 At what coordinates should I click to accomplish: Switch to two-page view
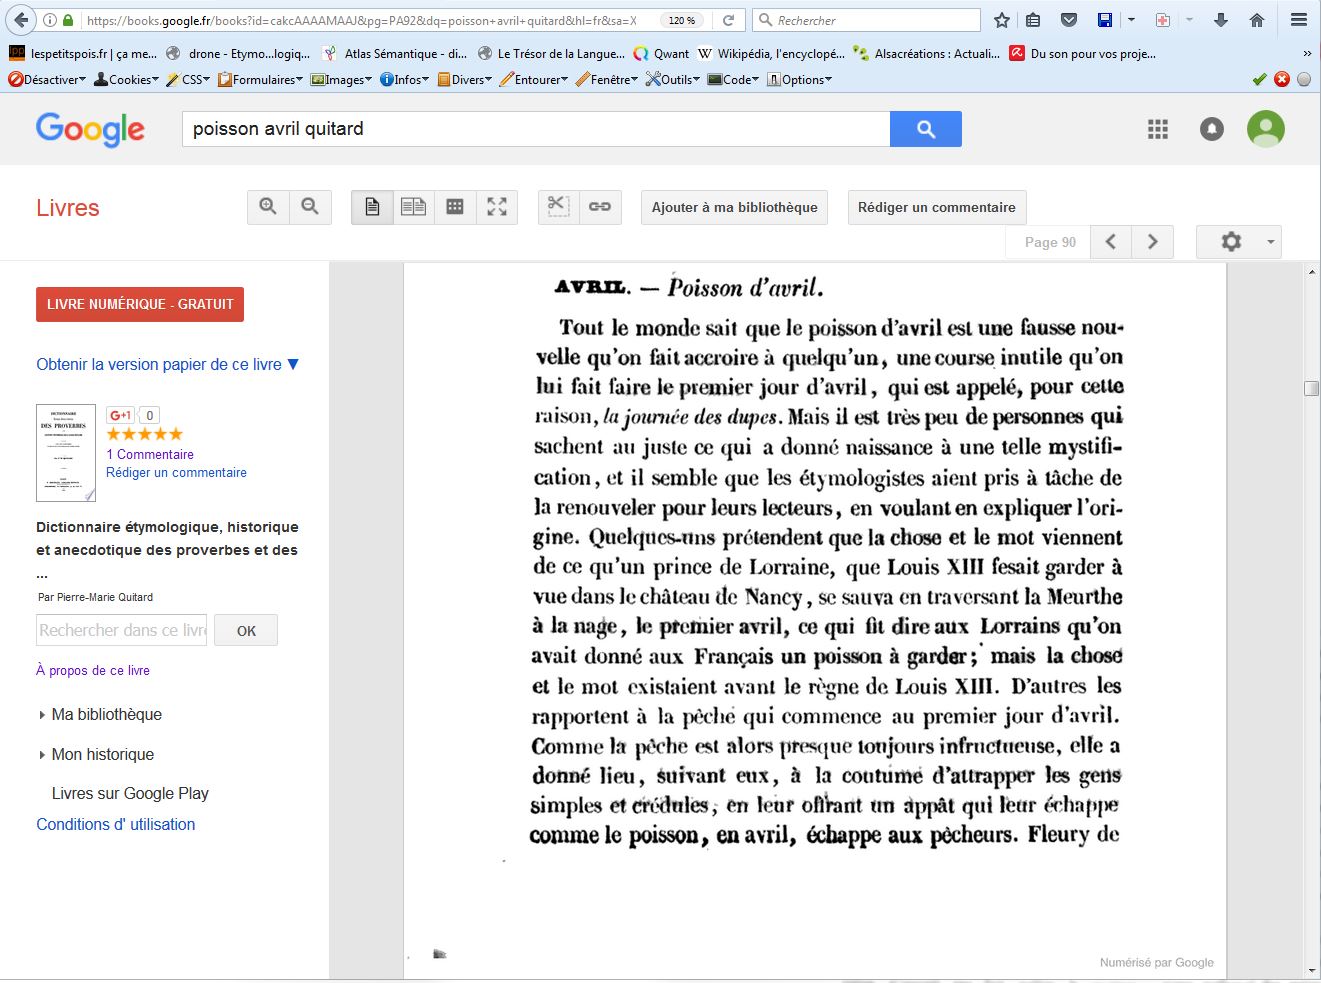click(413, 207)
